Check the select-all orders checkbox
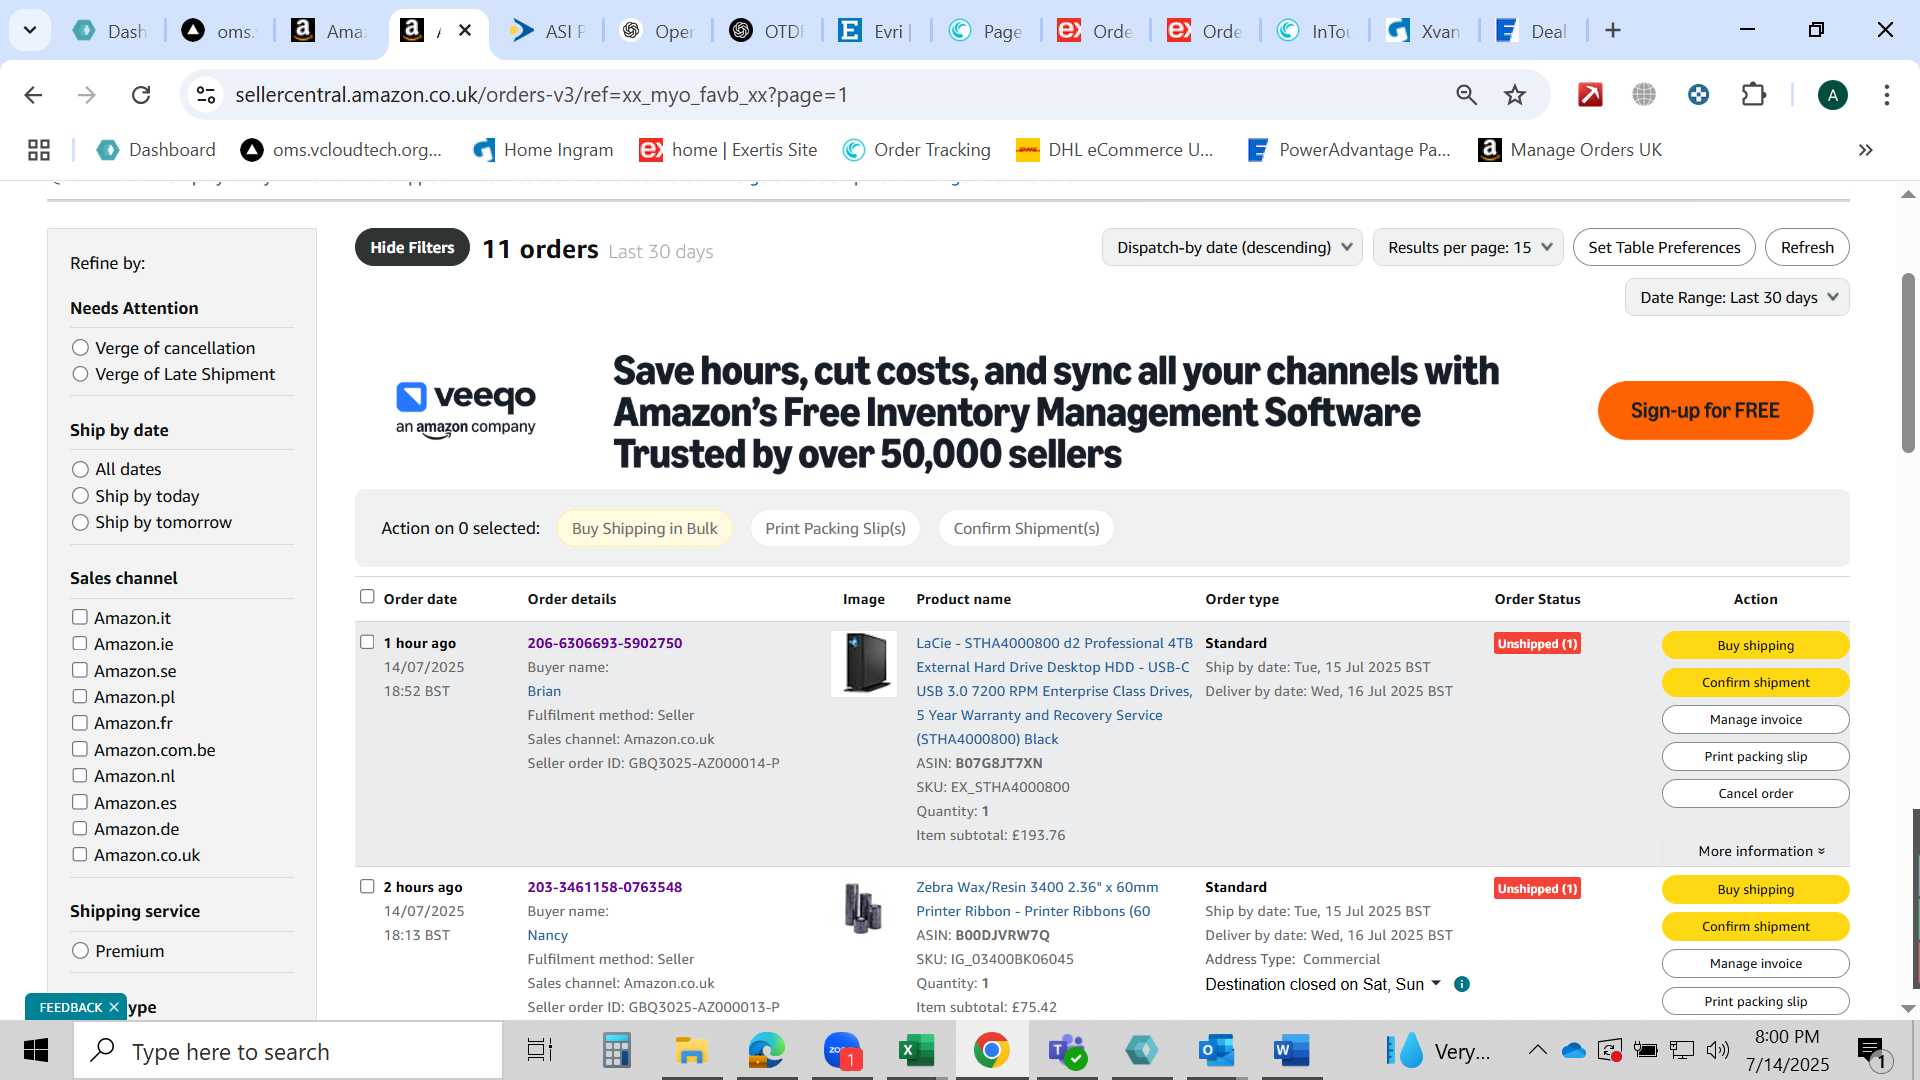 pyautogui.click(x=367, y=597)
